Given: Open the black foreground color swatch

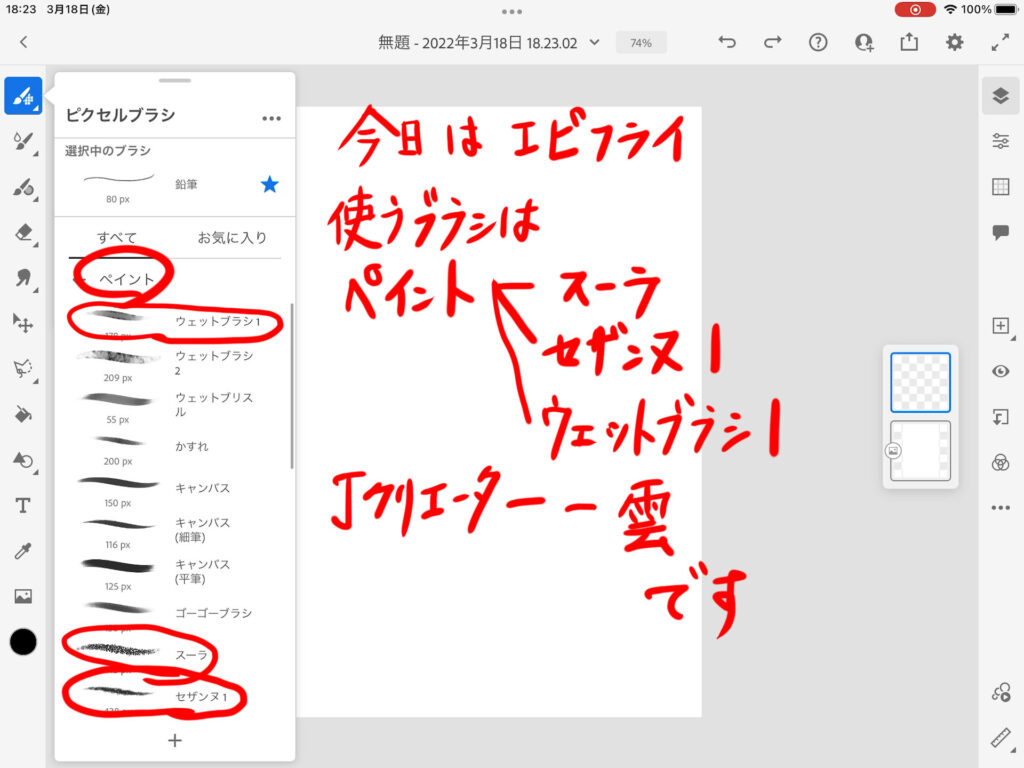Looking at the screenshot, I should [23, 642].
